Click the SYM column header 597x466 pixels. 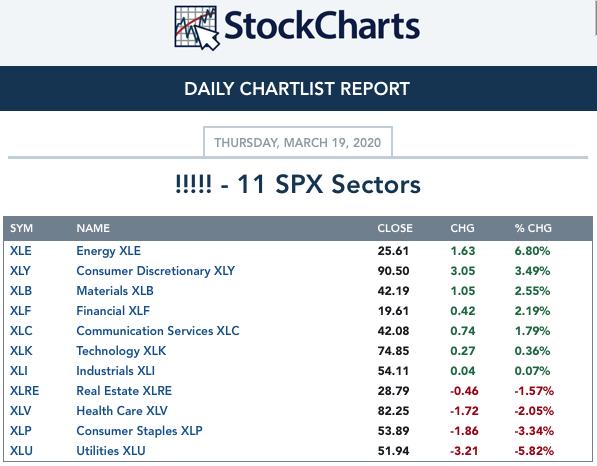pos(21,228)
